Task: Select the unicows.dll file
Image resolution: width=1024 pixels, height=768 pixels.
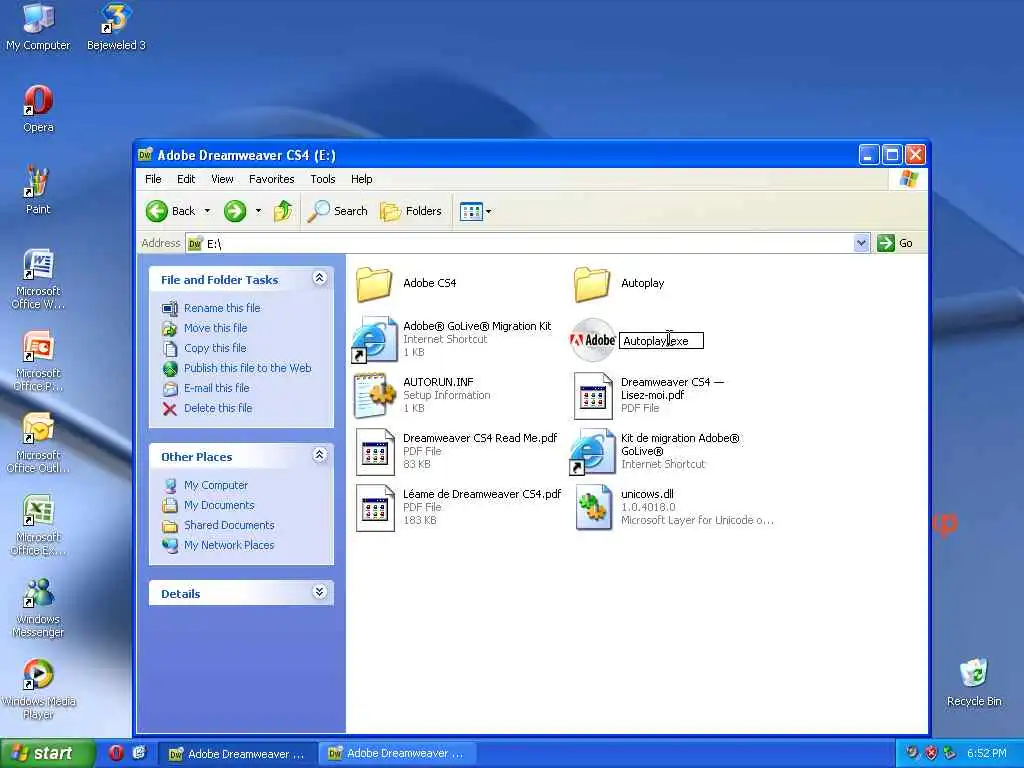Action: point(674,507)
